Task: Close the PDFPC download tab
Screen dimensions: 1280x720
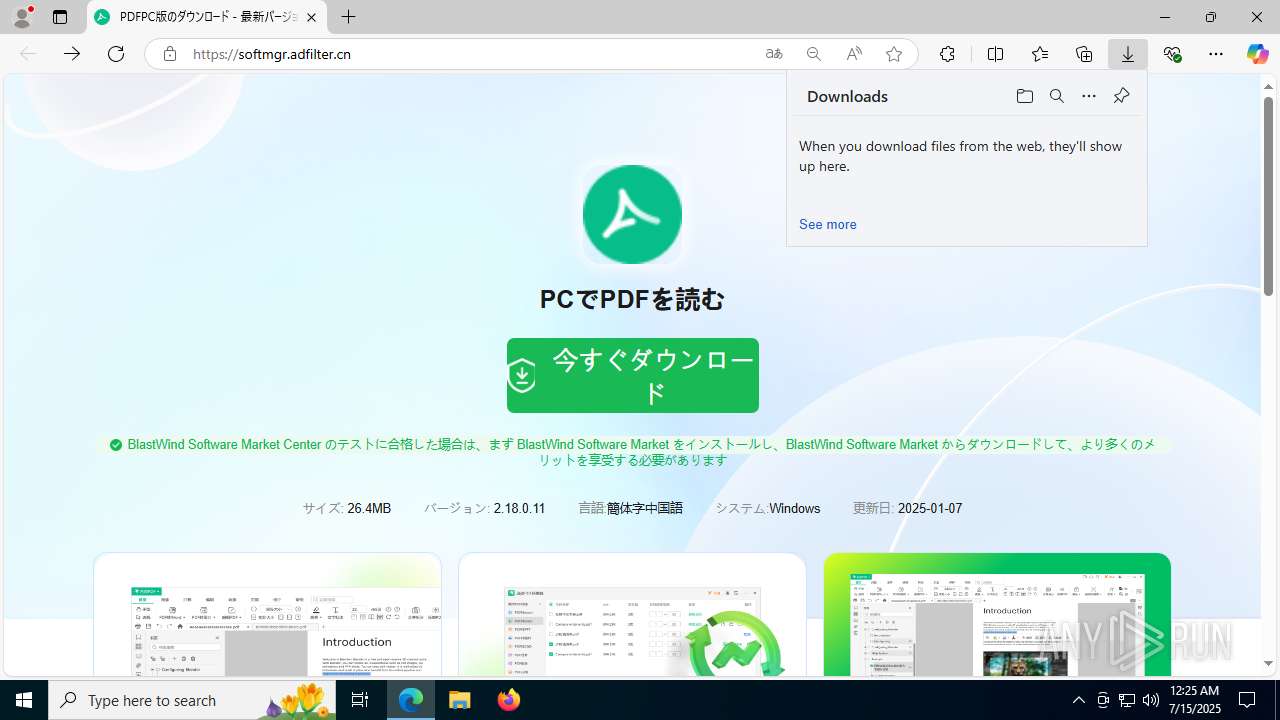Action: coord(312,17)
